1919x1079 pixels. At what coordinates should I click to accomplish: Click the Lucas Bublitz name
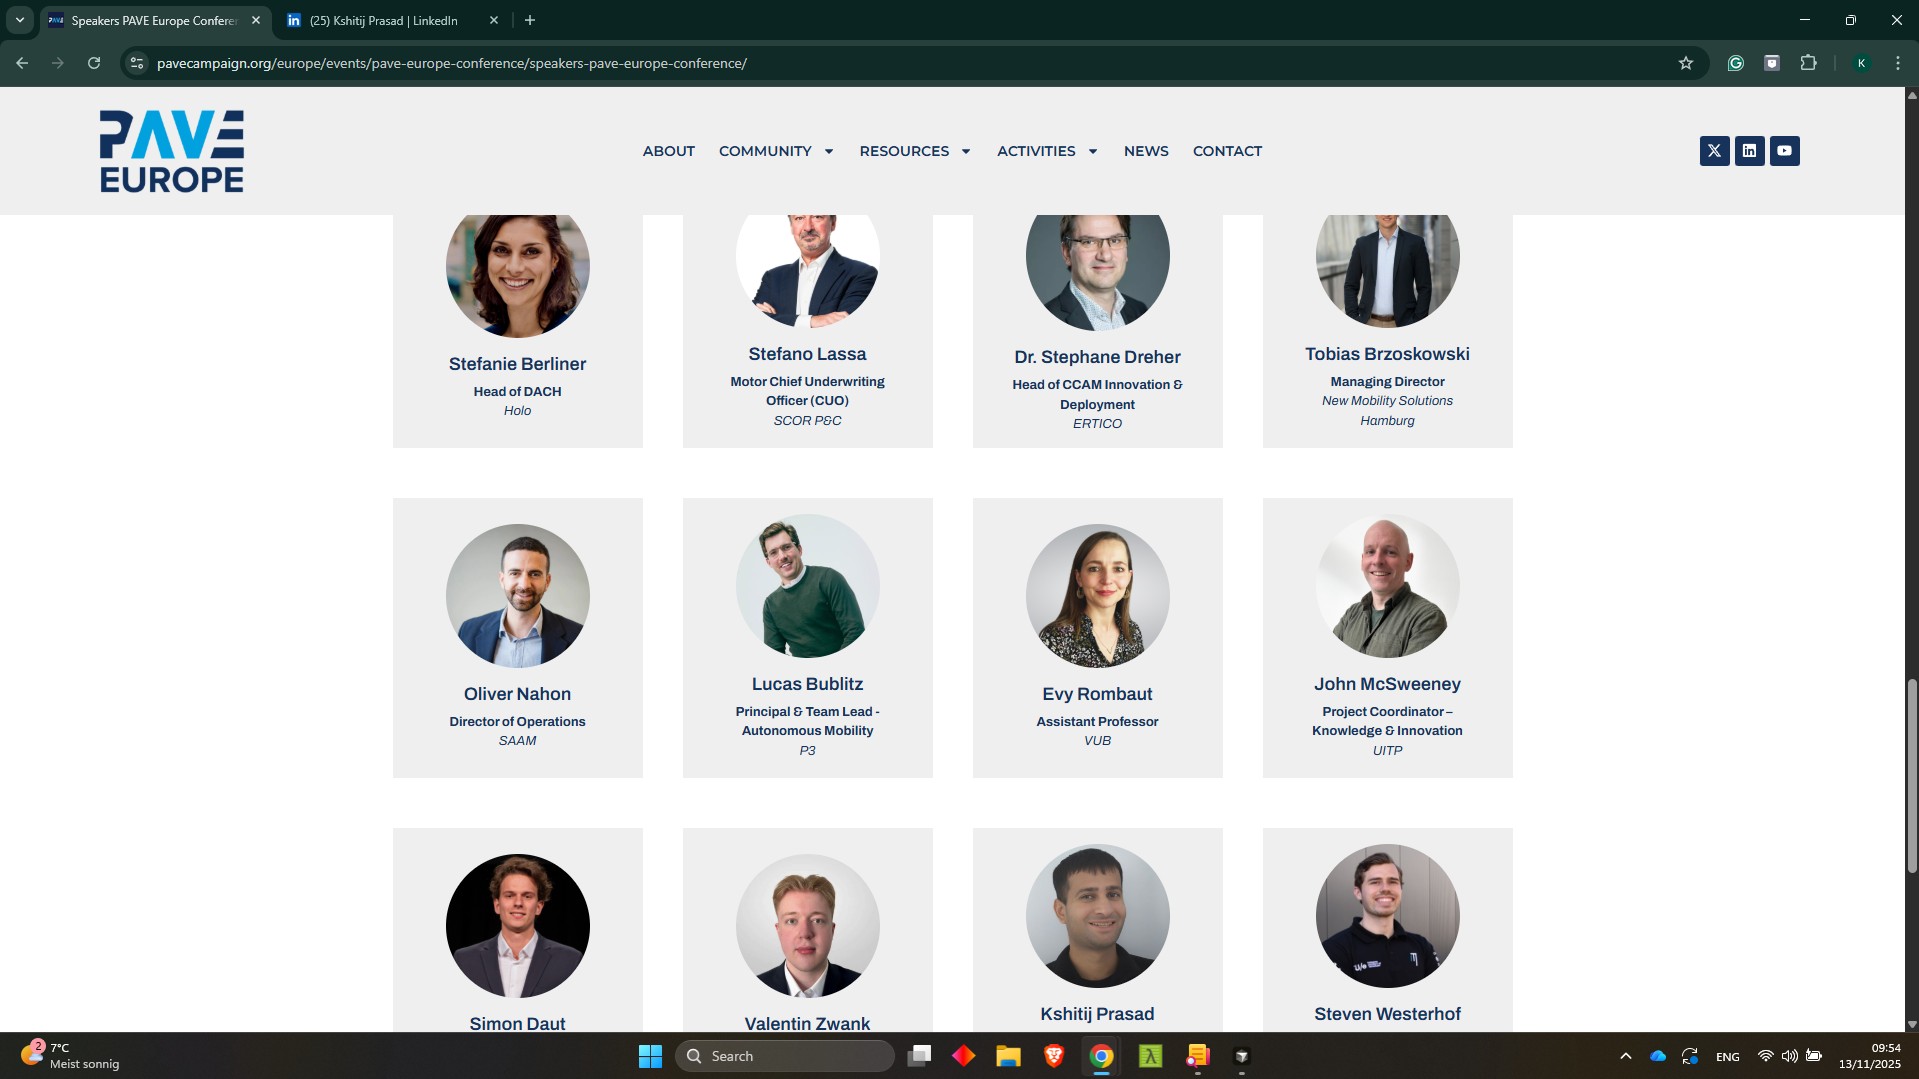point(807,684)
